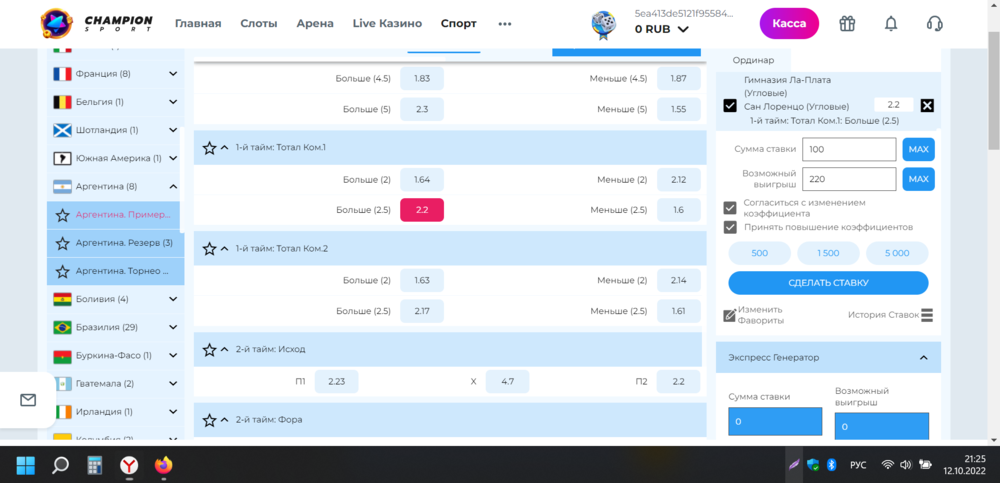This screenshot has width=1000, height=483.
Task: Choose the 1 500 quick stake
Action: pyautogui.click(x=828, y=253)
